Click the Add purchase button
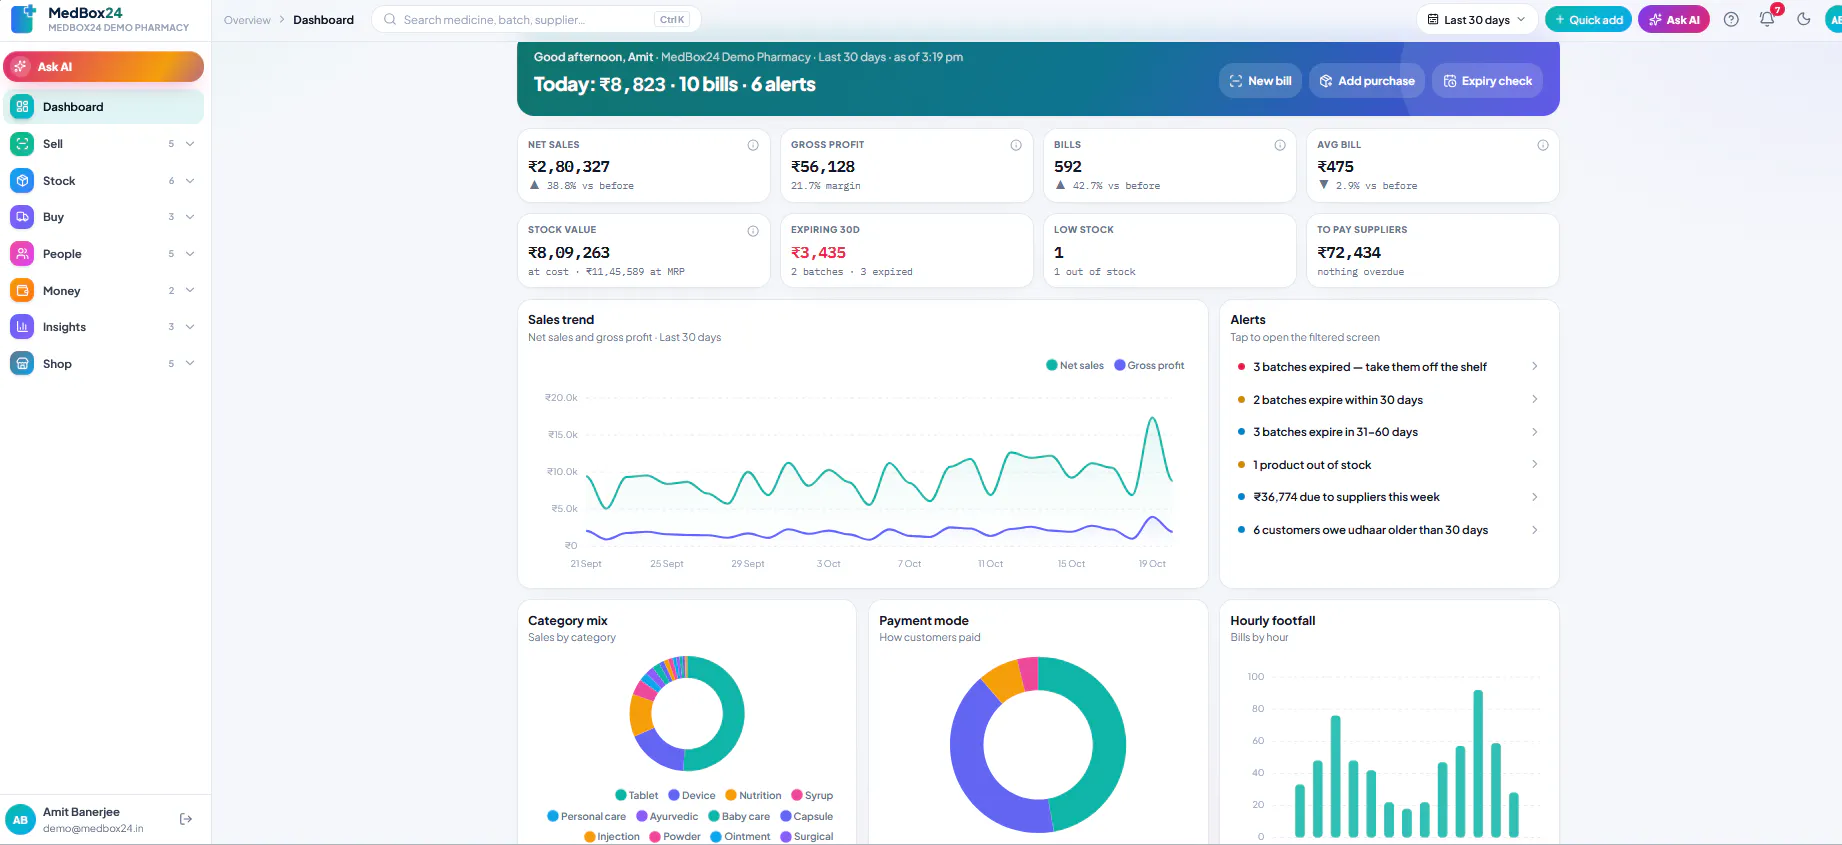1842x845 pixels. [x=1367, y=81]
